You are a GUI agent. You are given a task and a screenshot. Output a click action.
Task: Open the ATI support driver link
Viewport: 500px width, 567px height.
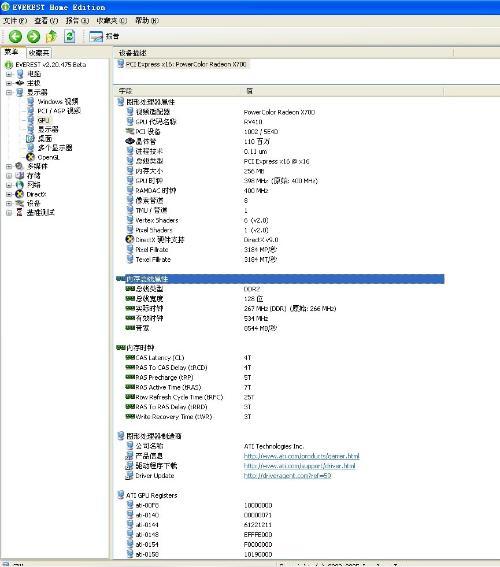coord(299,466)
